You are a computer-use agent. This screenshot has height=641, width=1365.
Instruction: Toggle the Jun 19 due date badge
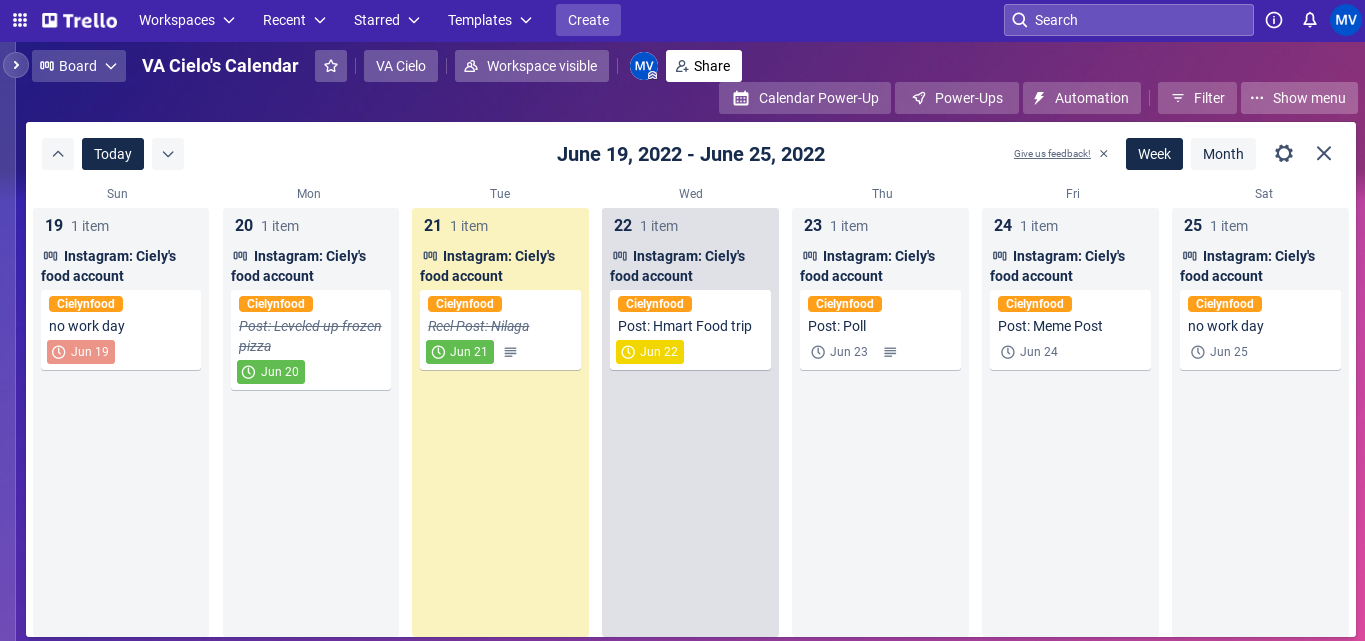pyautogui.click(x=81, y=352)
